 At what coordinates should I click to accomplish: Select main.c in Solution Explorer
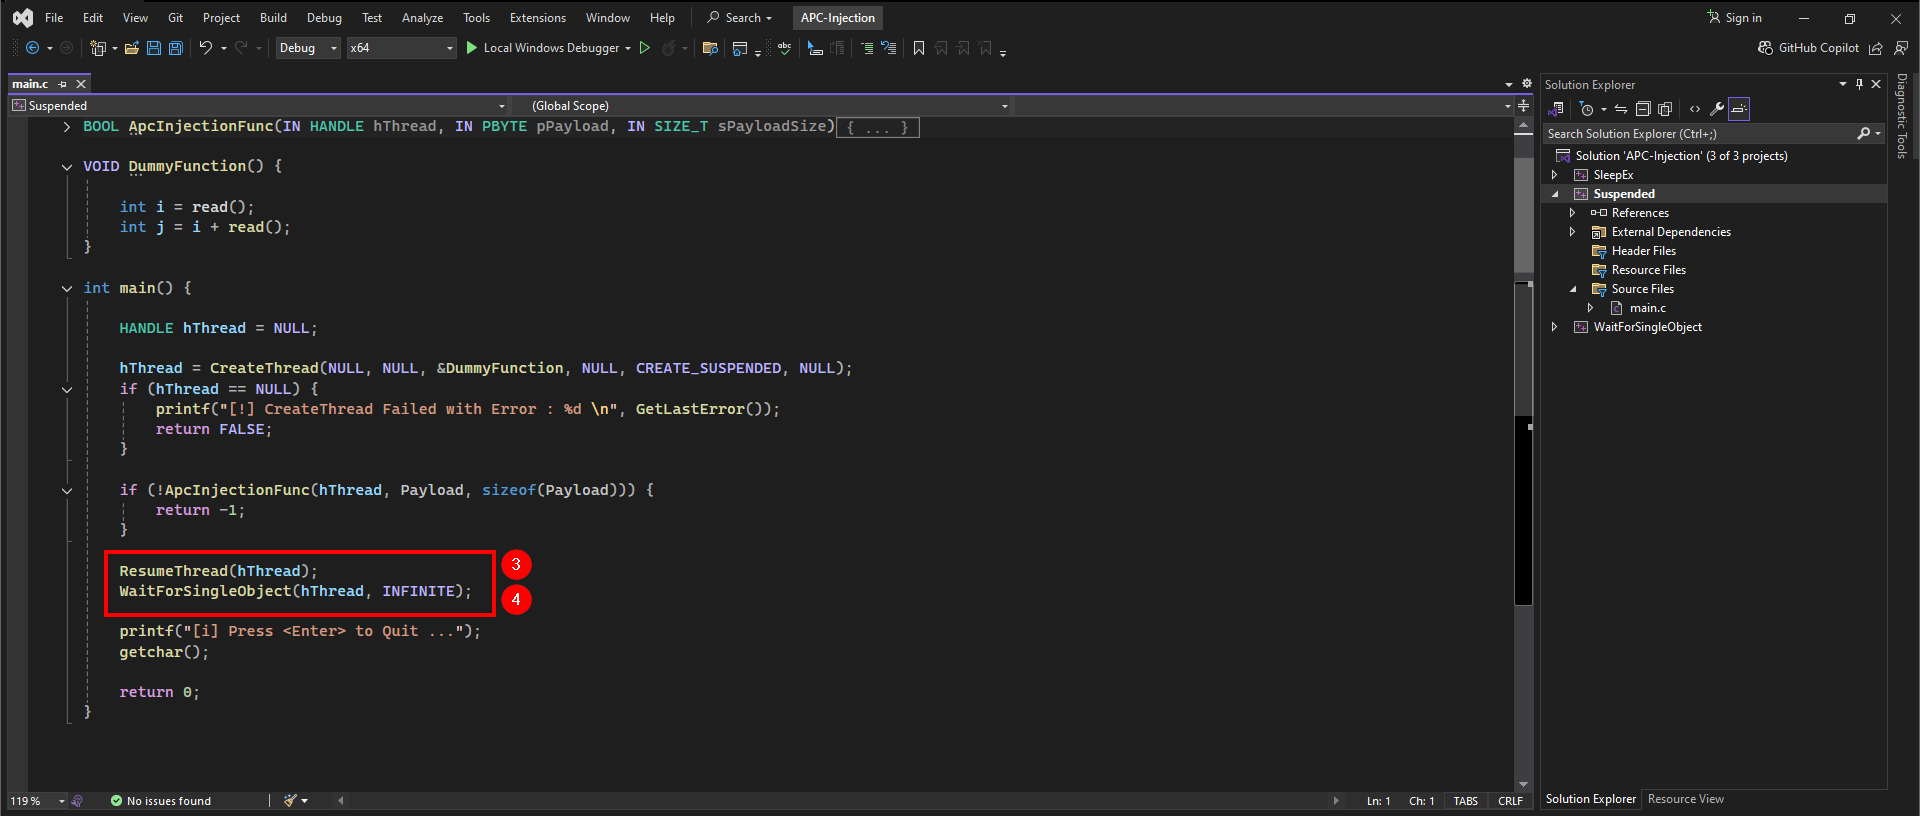pyautogui.click(x=1647, y=308)
